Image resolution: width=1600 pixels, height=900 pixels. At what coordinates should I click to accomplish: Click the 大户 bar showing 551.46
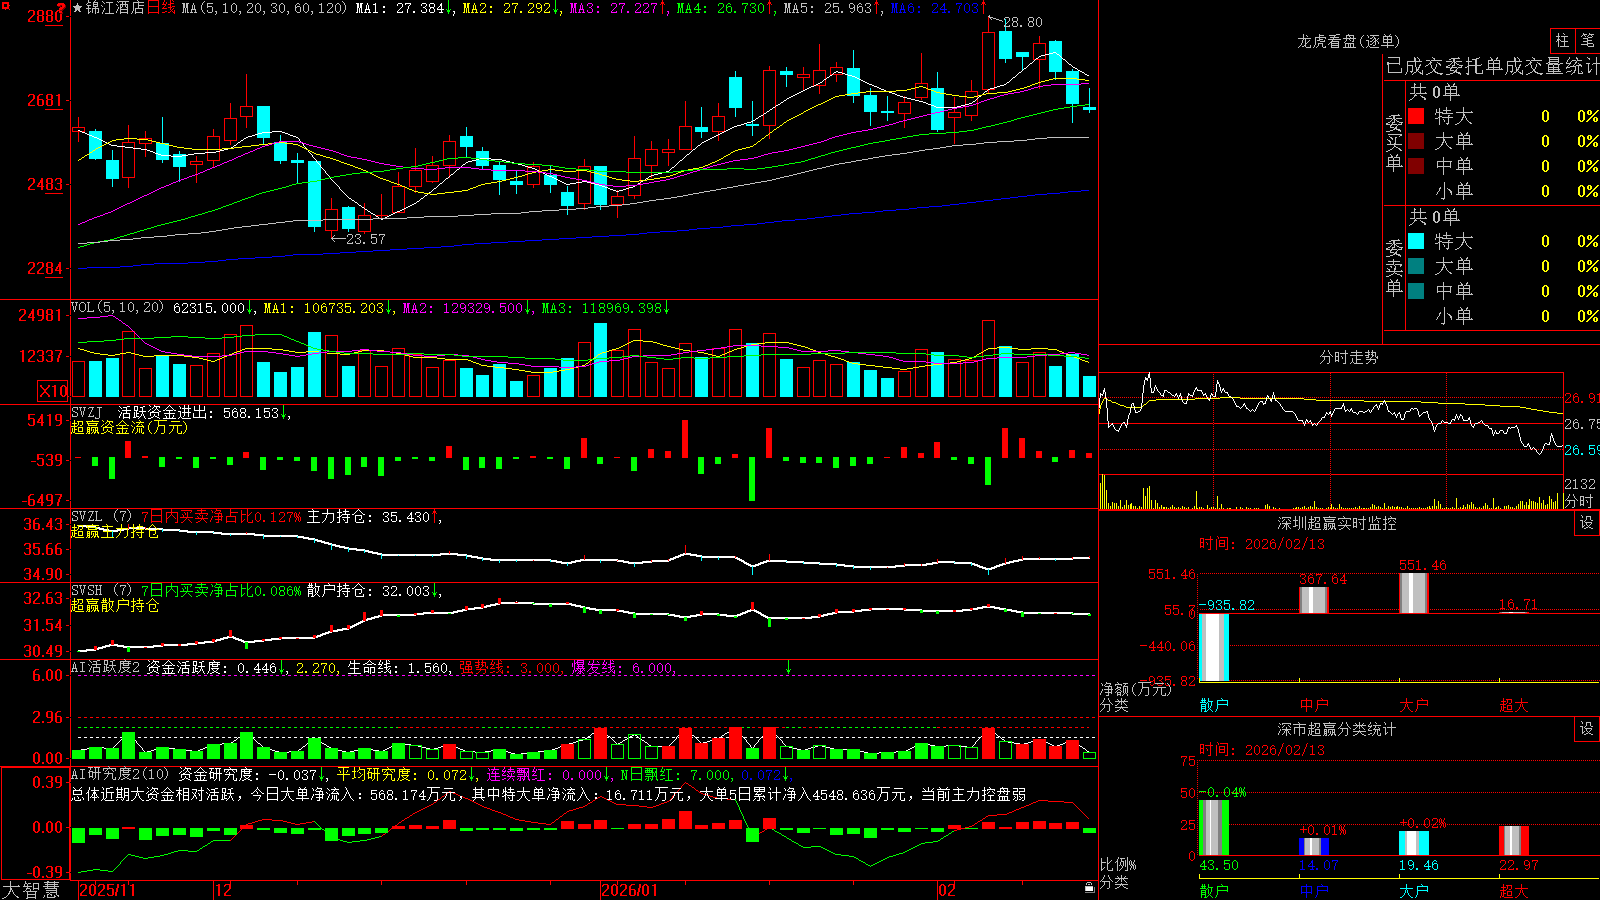[1414, 593]
